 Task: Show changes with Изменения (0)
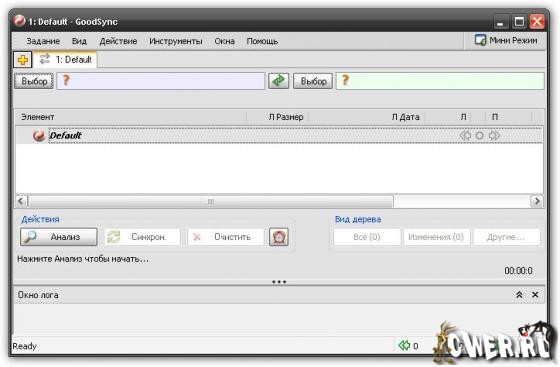click(436, 237)
